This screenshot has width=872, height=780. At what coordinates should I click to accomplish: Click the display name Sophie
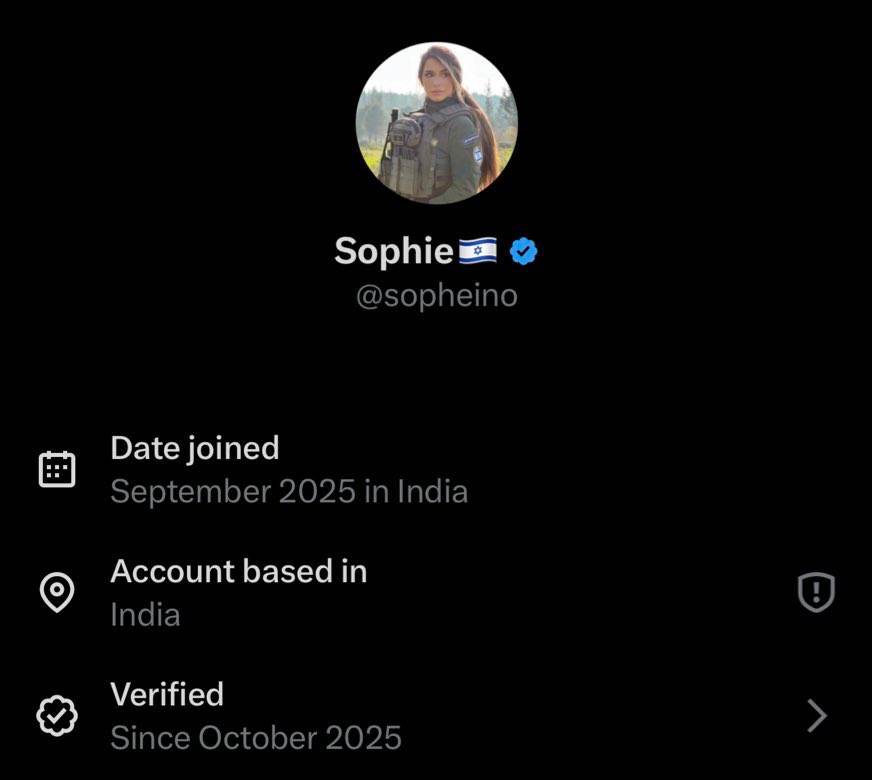[x=394, y=251]
